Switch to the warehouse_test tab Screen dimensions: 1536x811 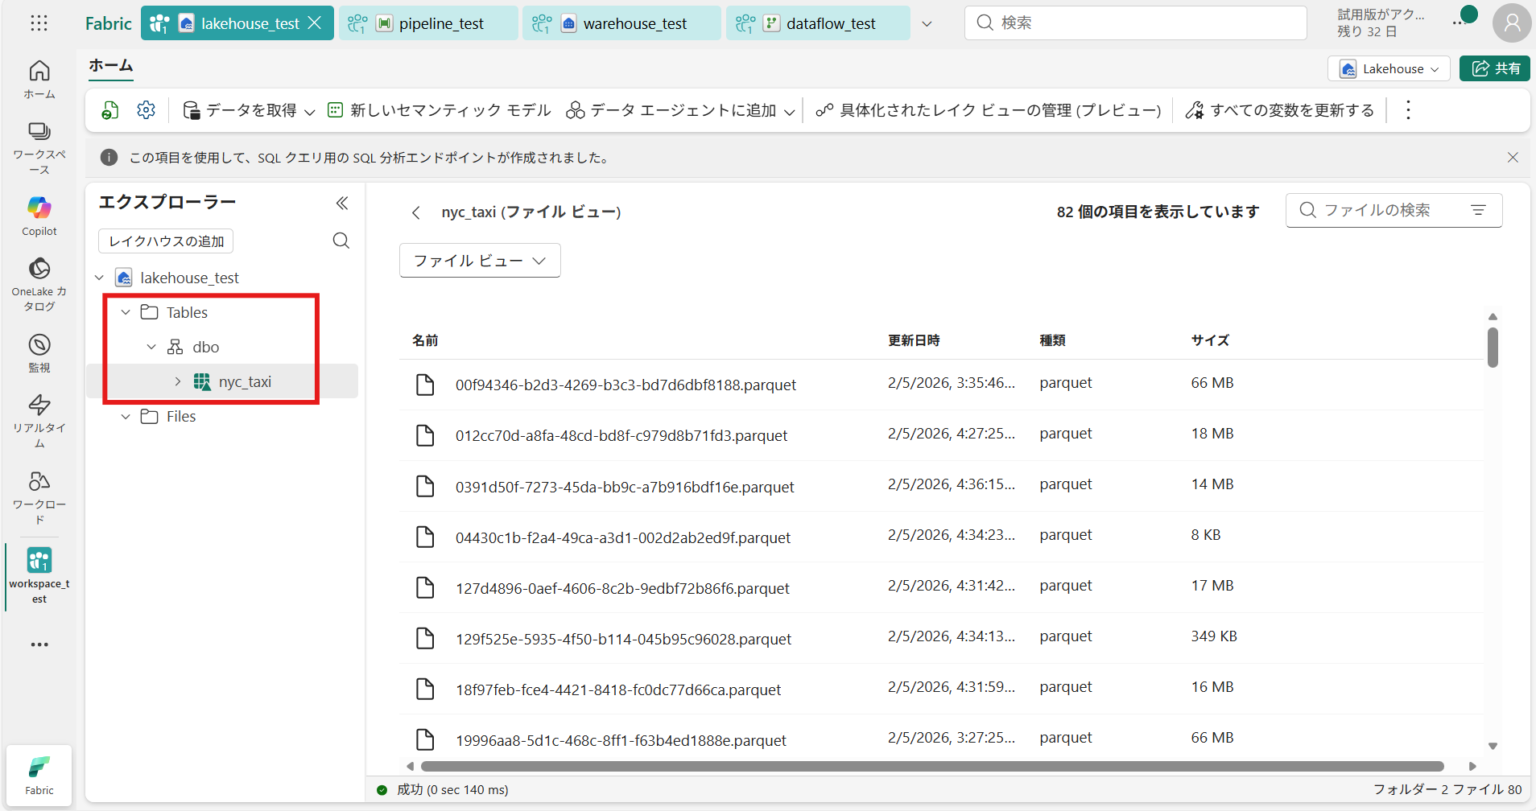point(621,23)
